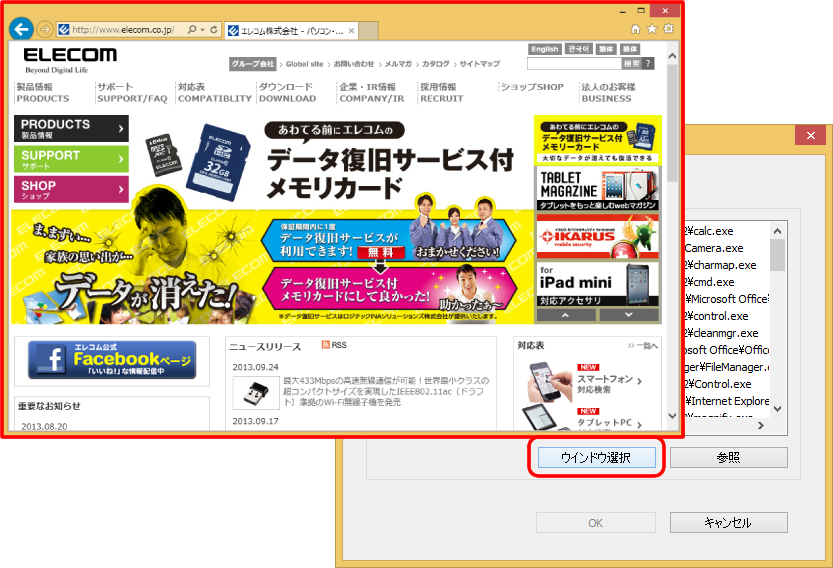Click the refresh icon in address bar

[x=214, y=30]
